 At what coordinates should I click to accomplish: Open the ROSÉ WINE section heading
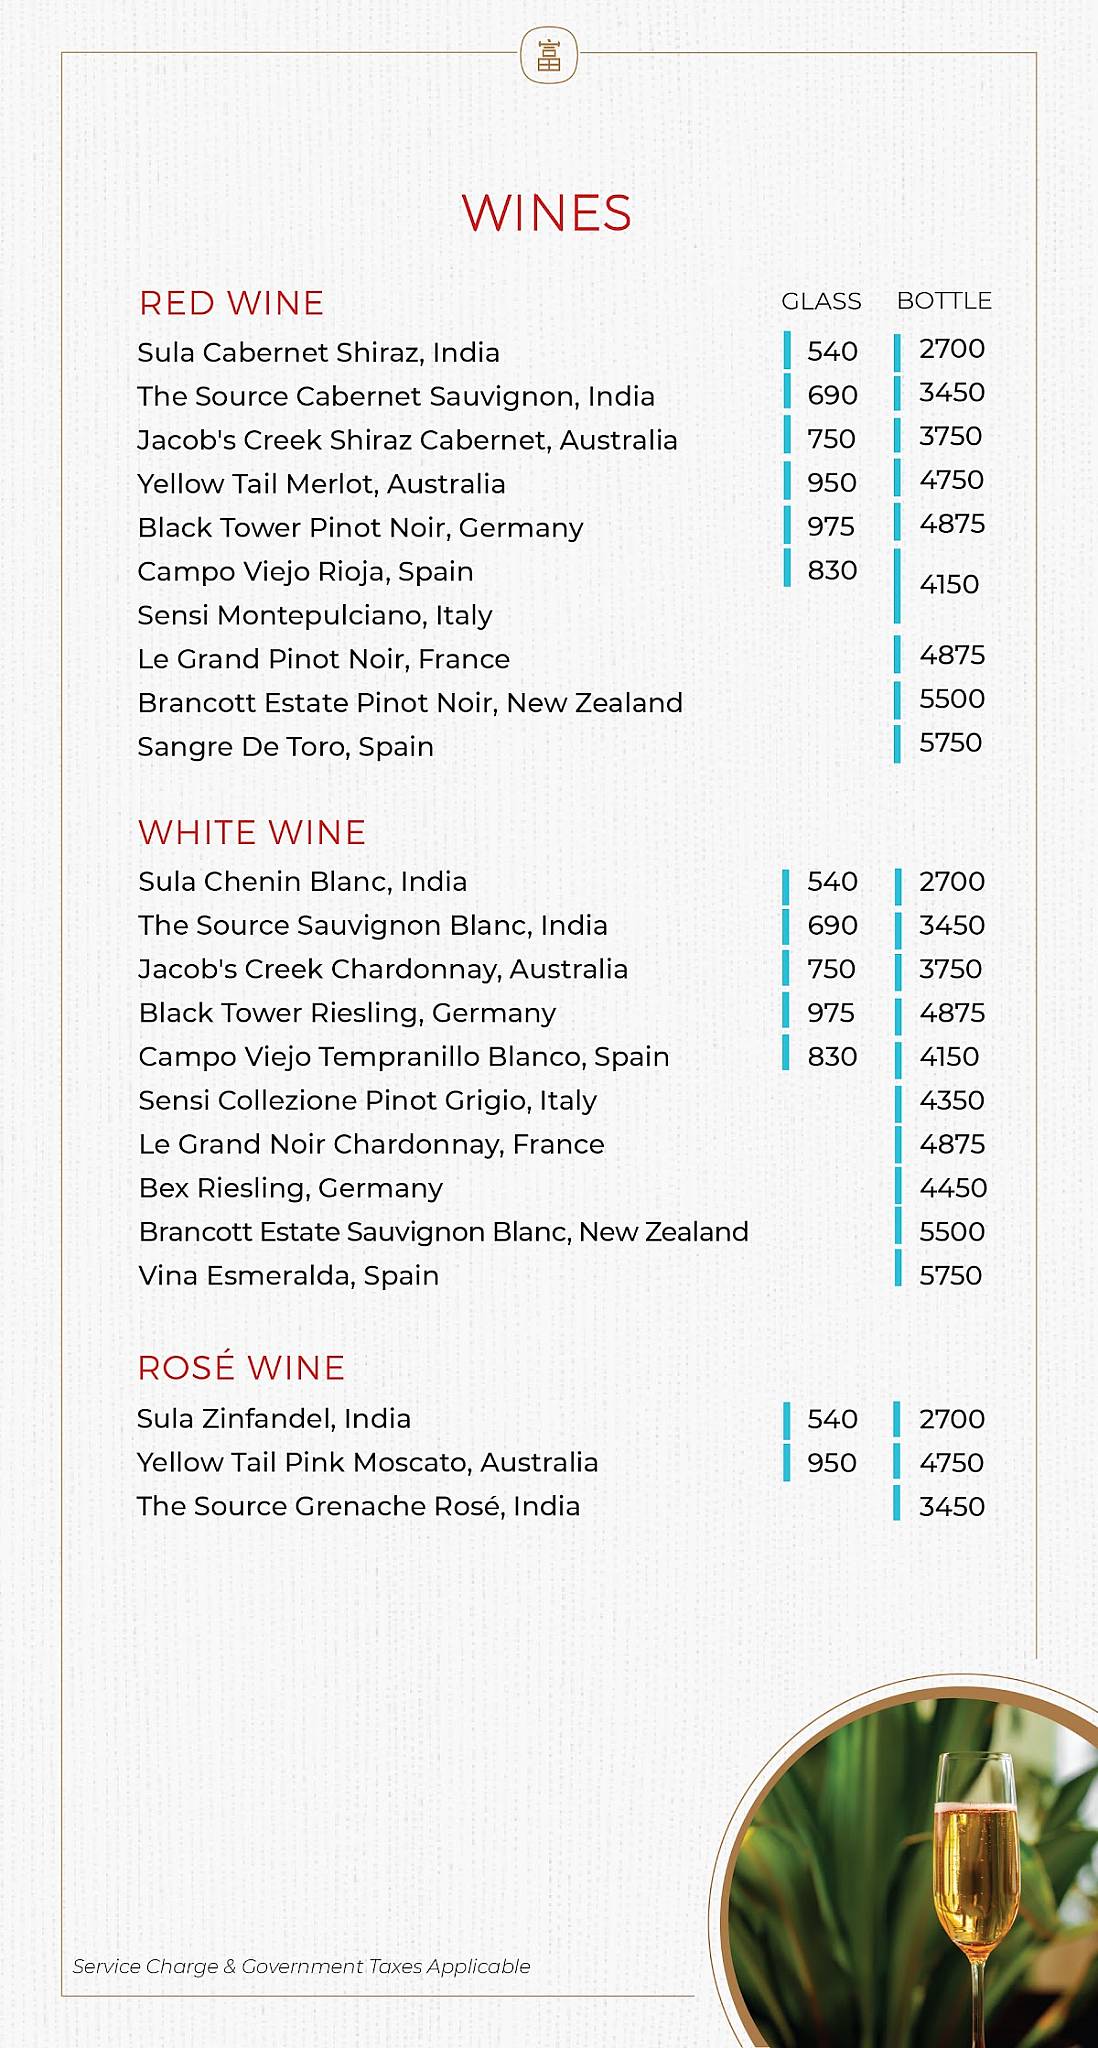click(x=241, y=1367)
